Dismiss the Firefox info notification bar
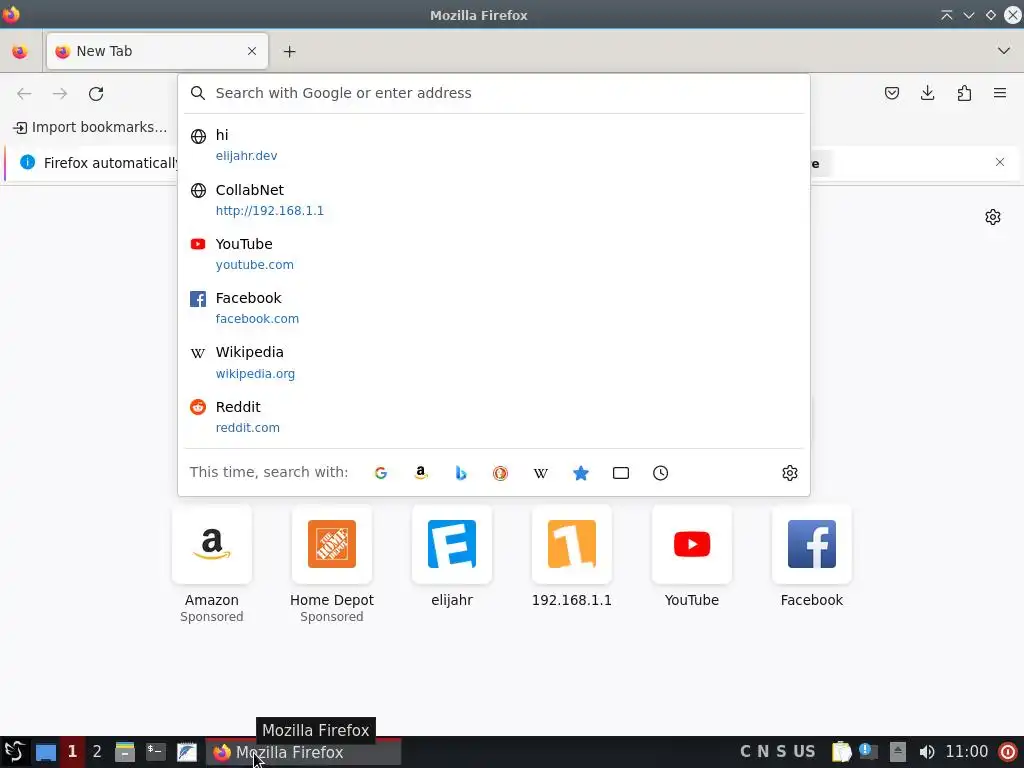 [x=1000, y=162]
